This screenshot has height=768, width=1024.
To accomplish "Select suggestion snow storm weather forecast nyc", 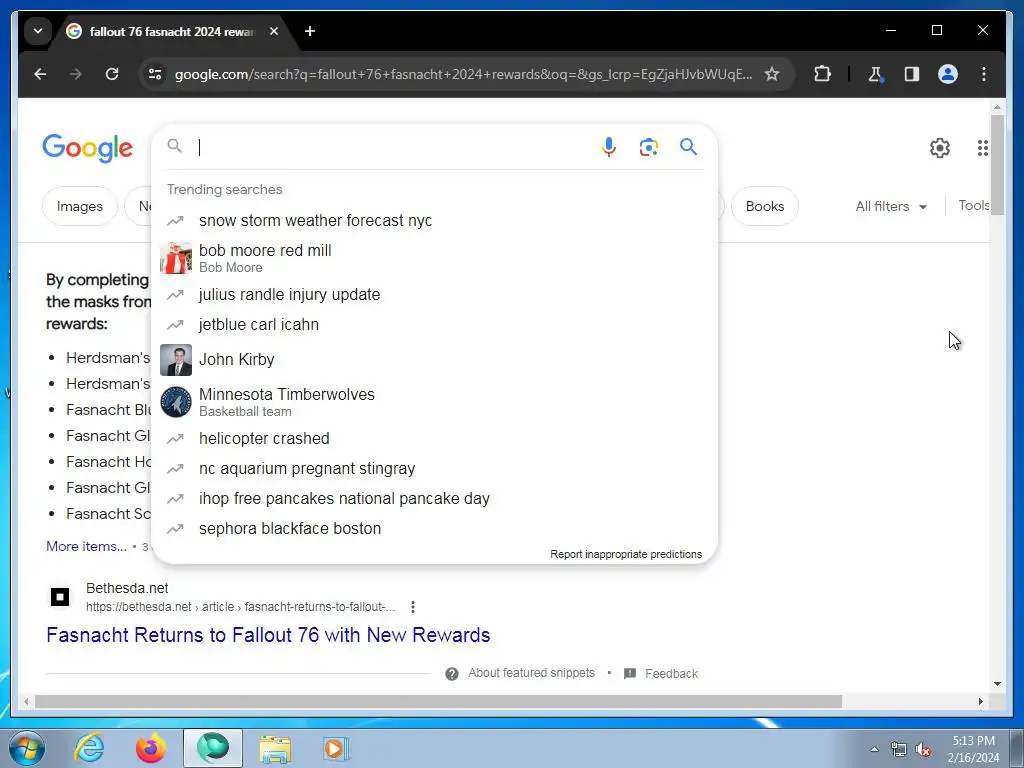I will coord(434,221).
